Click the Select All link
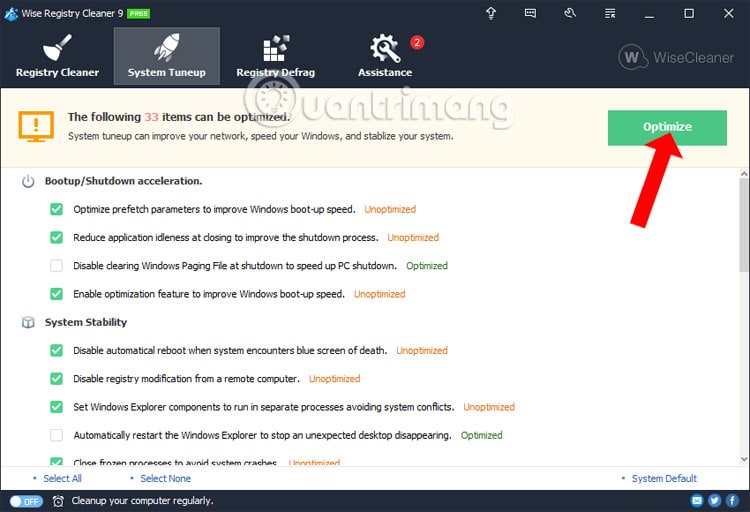 (x=63, y=479)
